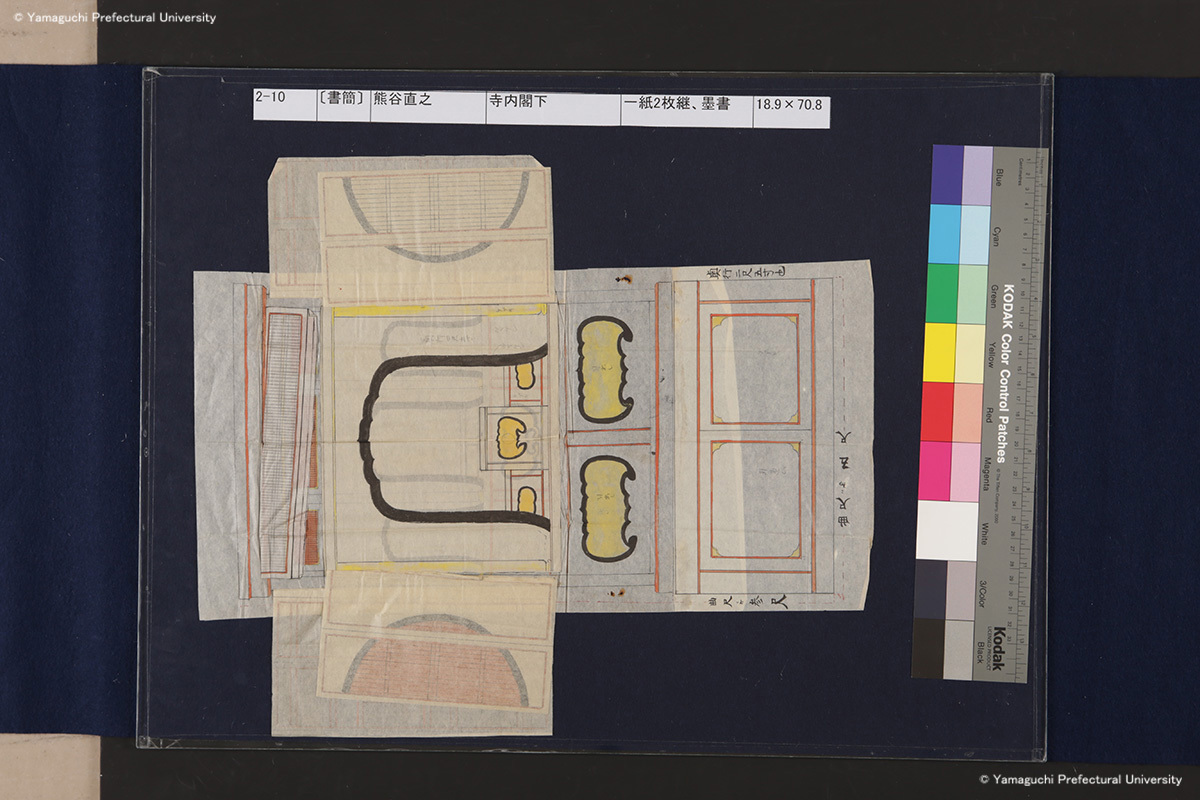
Task: Click the upper orange-framed rectangular panel
Action: [x=755, y=368]
